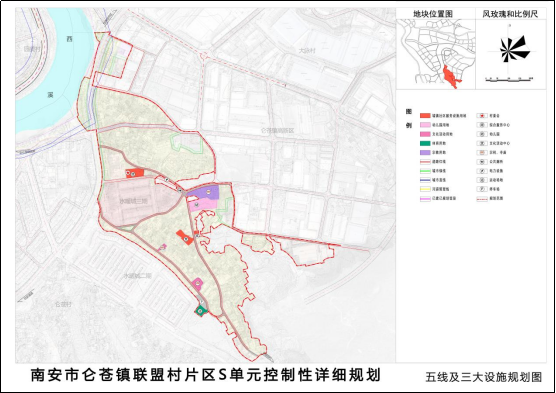Select the facility icon on the southern magenta parcel
Viewport: 556px width, 393px height.
point(197,283)
